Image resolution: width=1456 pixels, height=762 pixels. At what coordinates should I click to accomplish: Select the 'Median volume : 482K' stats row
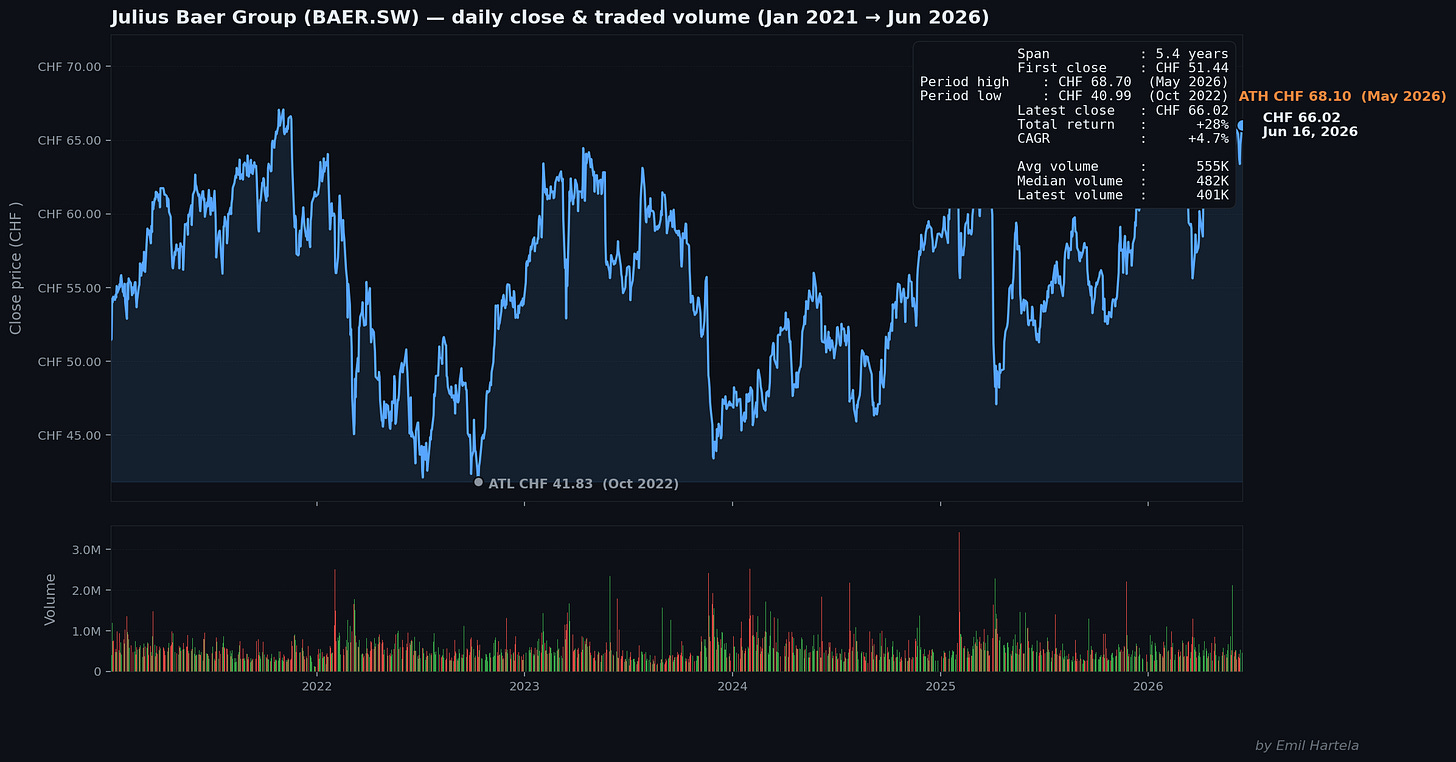click(x=1123, y=181)
